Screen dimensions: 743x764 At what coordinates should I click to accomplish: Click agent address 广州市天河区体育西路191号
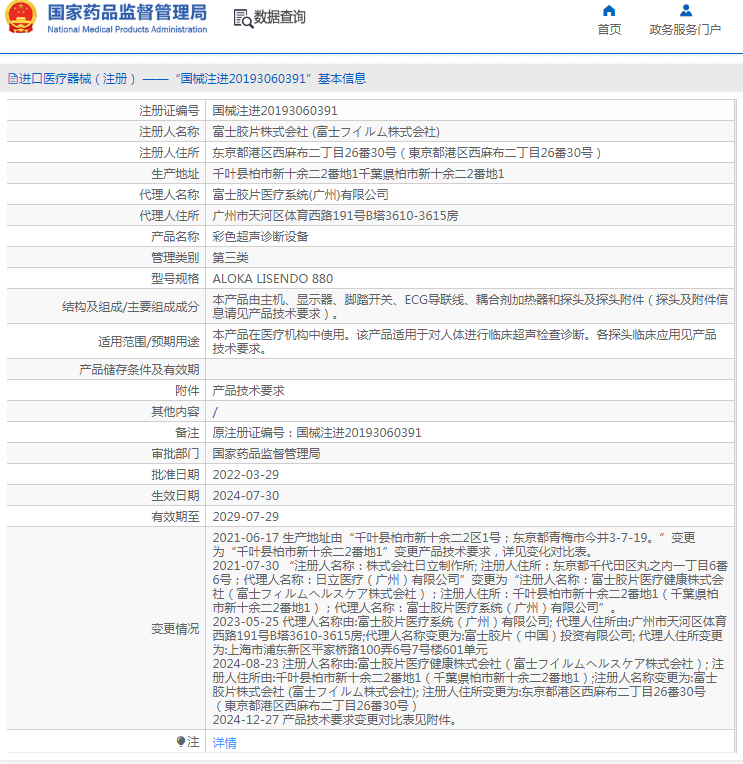335,215
